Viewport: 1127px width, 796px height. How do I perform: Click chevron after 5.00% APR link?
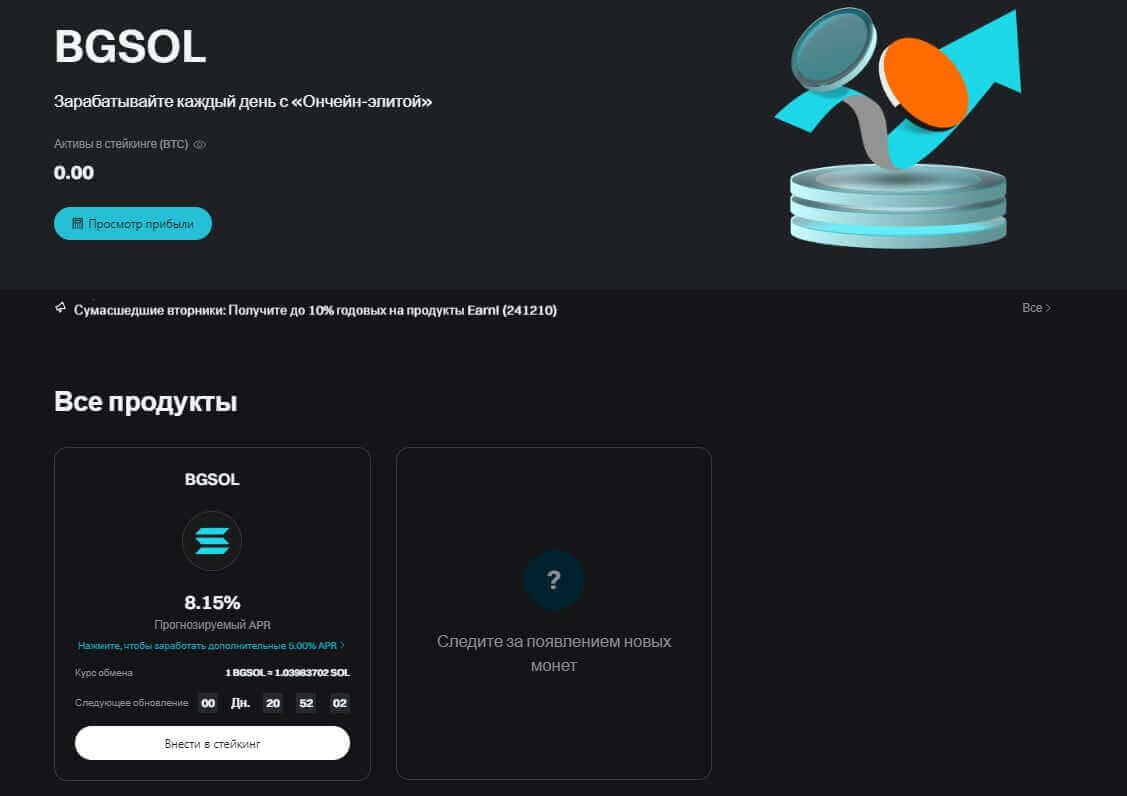click(x=343, y=646)
